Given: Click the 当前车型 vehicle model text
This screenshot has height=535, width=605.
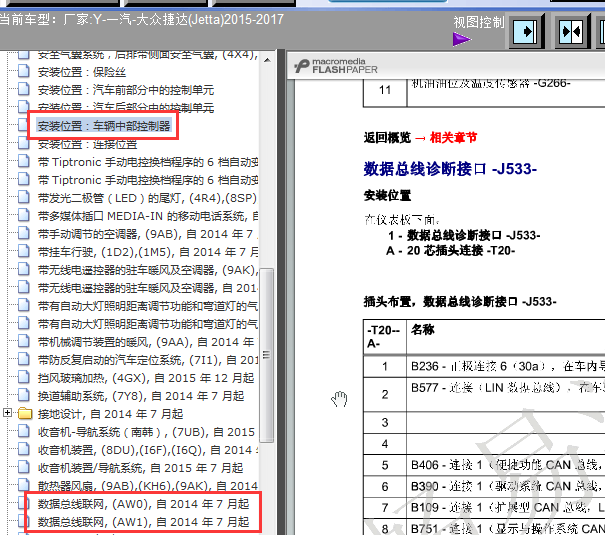Looking at the screenshot, I should pyautogui.click(x=142, y=20).
